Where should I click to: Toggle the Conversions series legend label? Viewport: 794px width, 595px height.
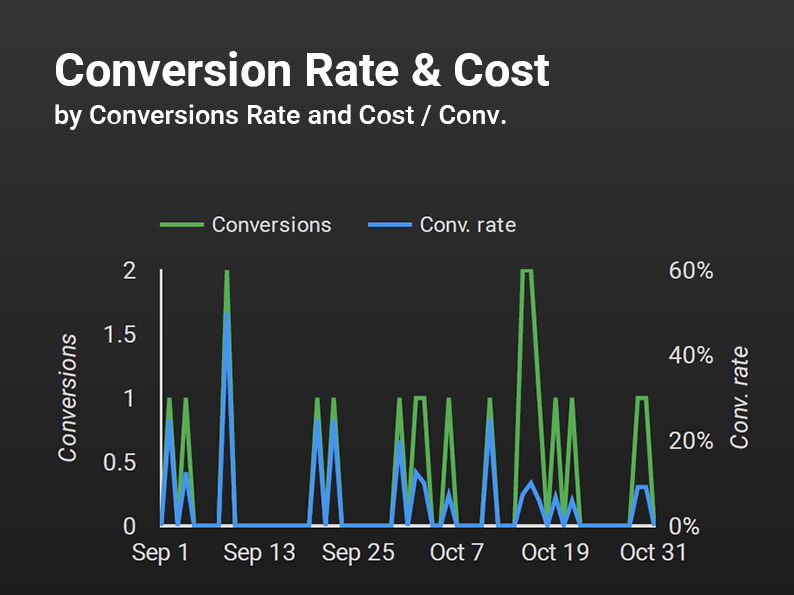click(x=271, y=225)
